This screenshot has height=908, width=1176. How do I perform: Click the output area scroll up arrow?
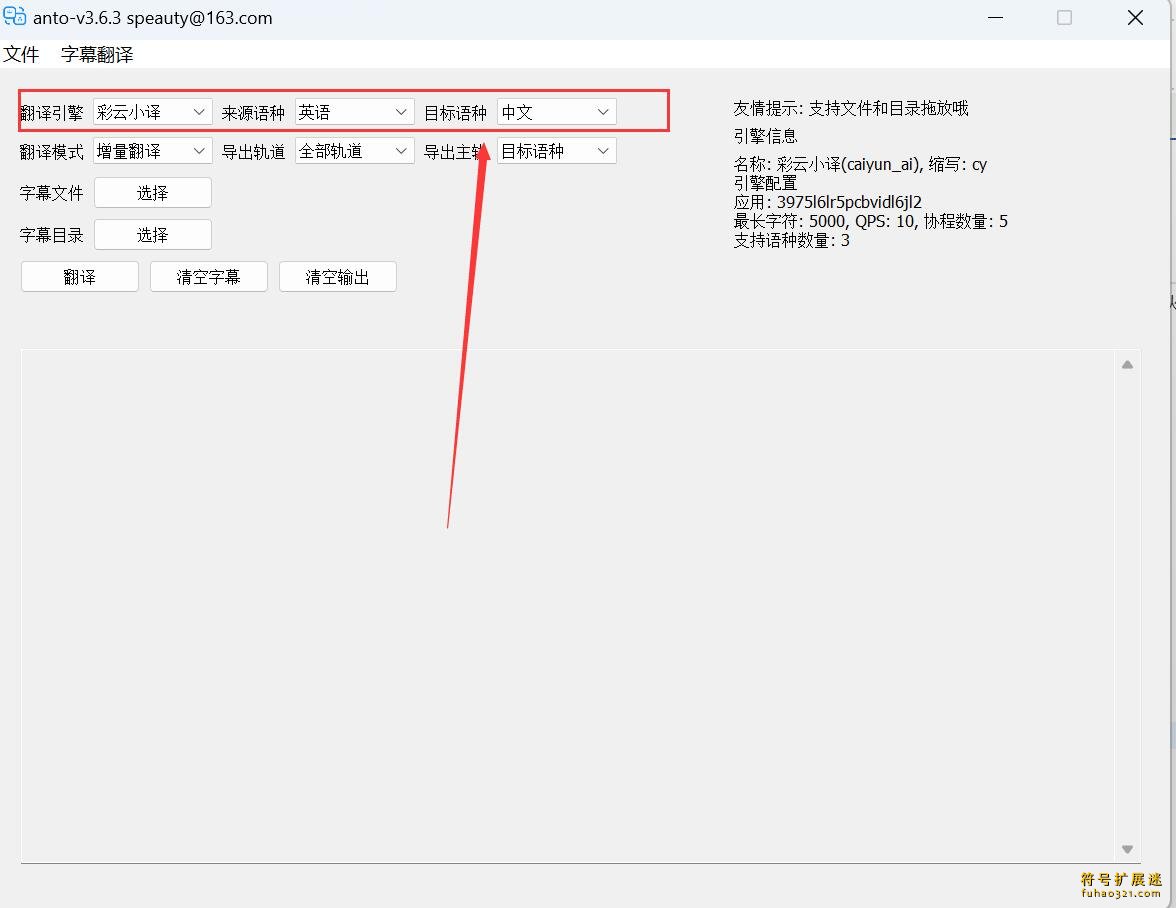(1127, 365)
